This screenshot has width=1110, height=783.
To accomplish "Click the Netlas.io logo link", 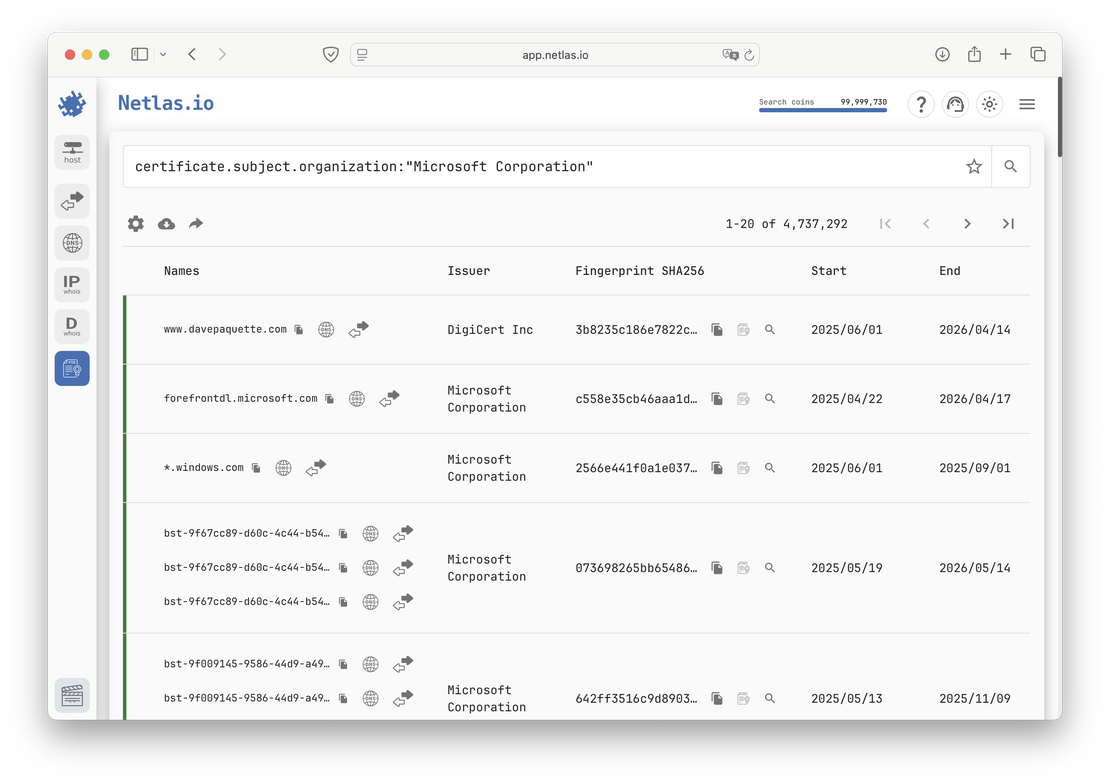I will [165, 103].
